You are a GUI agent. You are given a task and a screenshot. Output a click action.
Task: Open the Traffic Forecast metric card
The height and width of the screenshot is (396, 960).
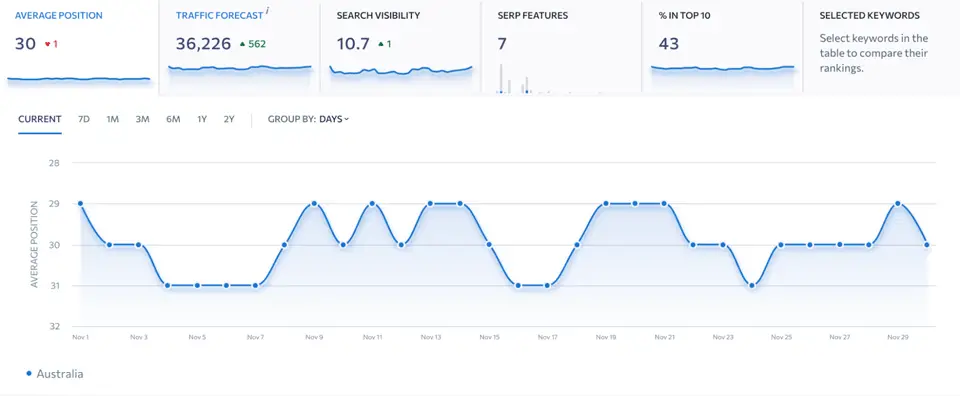[x=239, y=48]
